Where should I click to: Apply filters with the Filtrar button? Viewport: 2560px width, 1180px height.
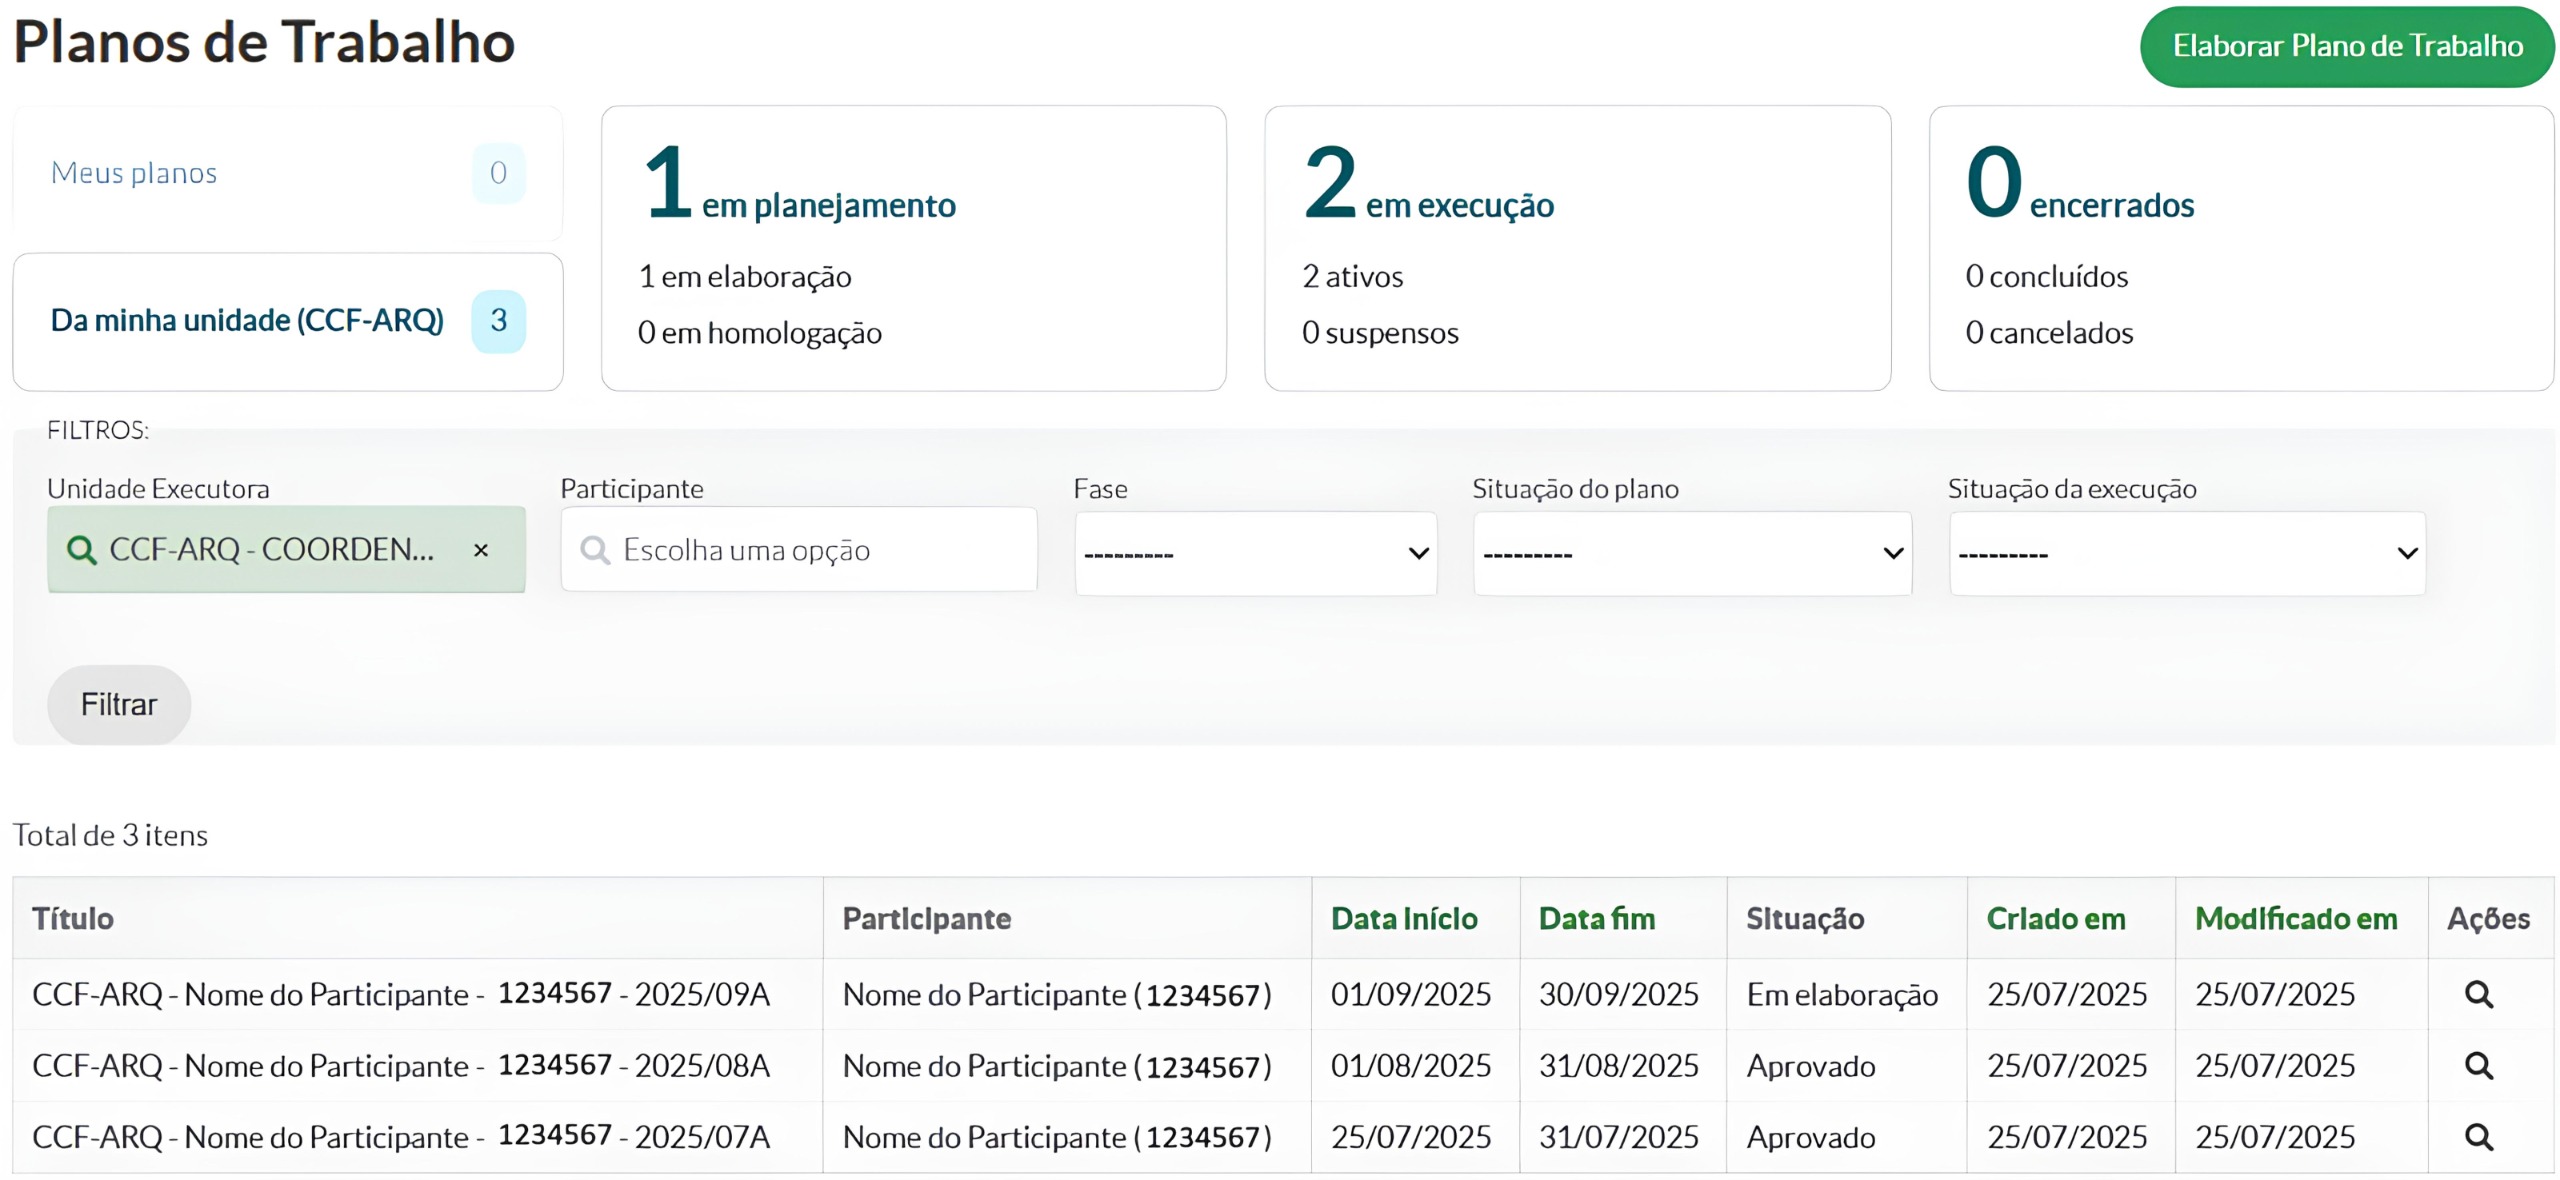pyautogui.click(x=119, y=705)
